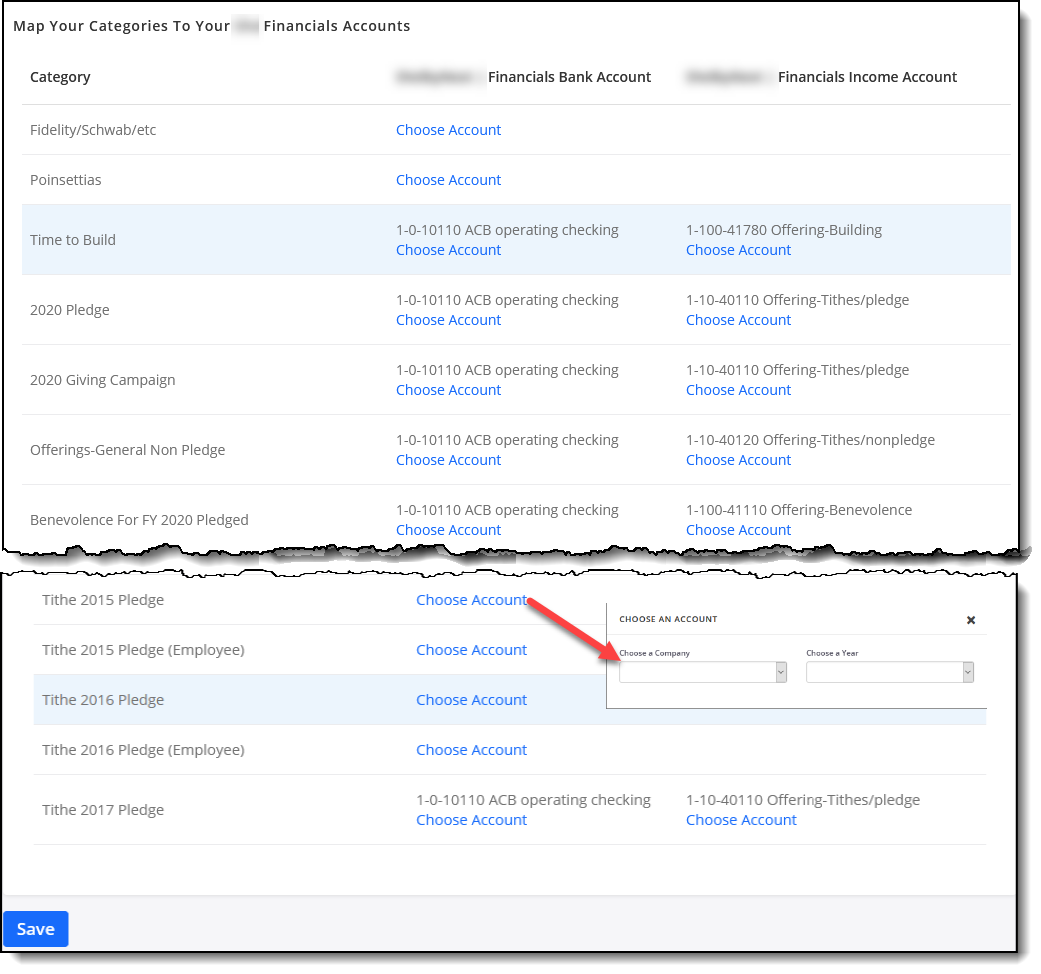Choose income account for Tithe 2017 Pledge
The height and width of the screenshot is (974, 1041).
point(741,820)
